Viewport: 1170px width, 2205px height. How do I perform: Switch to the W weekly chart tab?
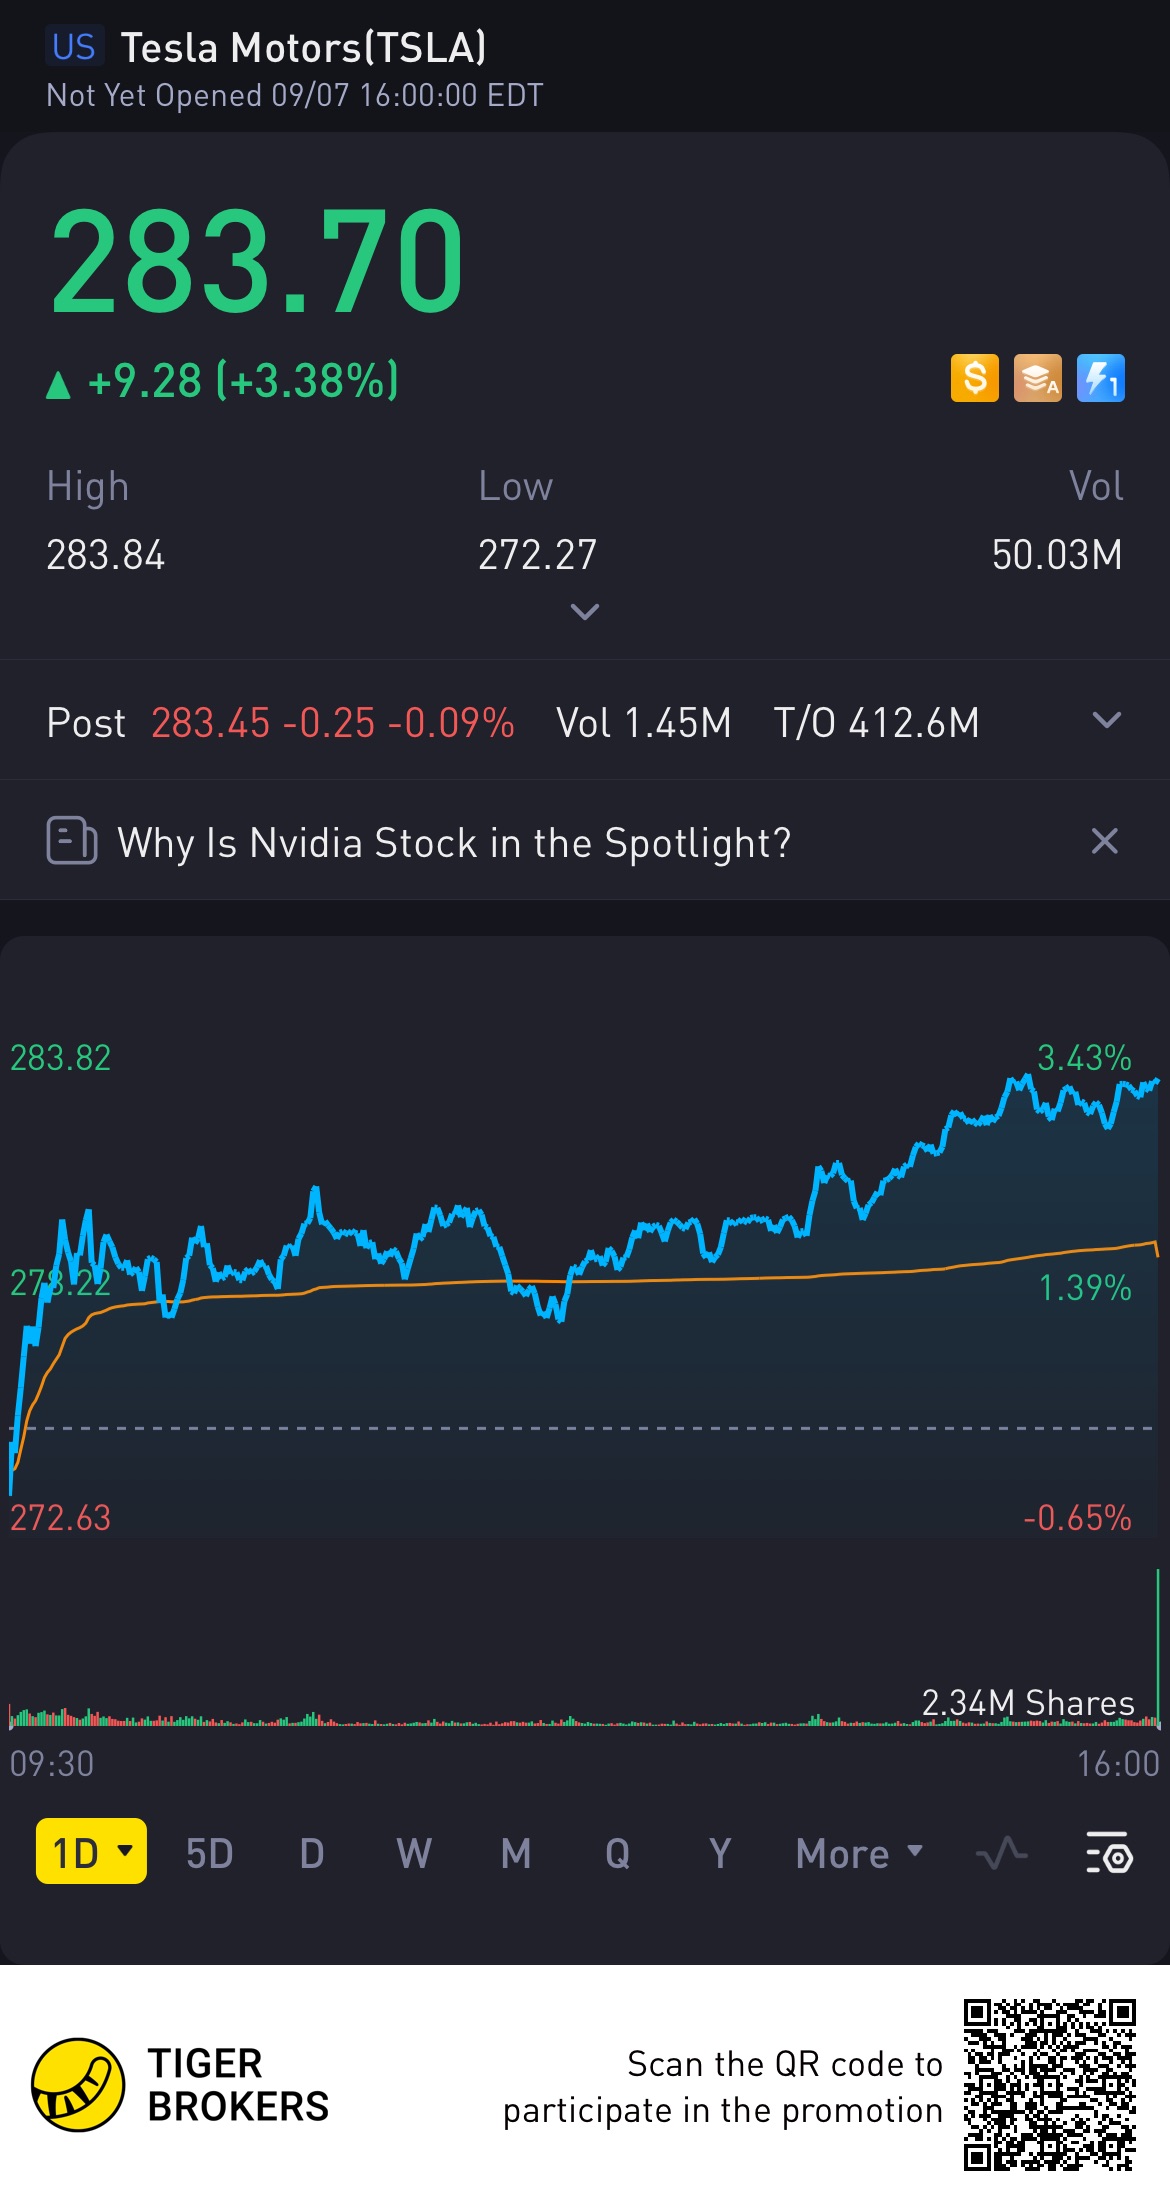point(414,1853)
